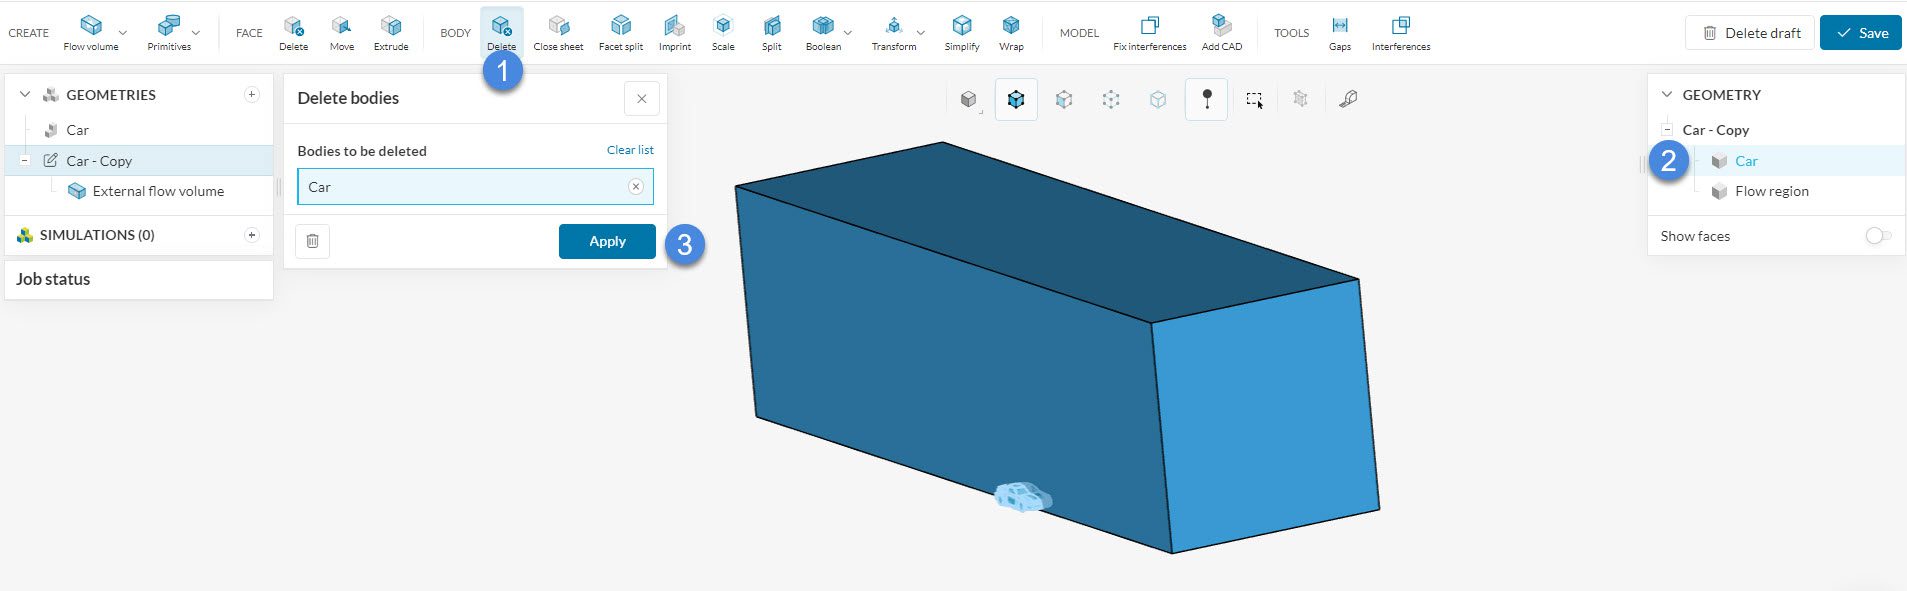Select the Wrap tool
This screenshot has height=591, width=1907.
[x=1011, y=32]
